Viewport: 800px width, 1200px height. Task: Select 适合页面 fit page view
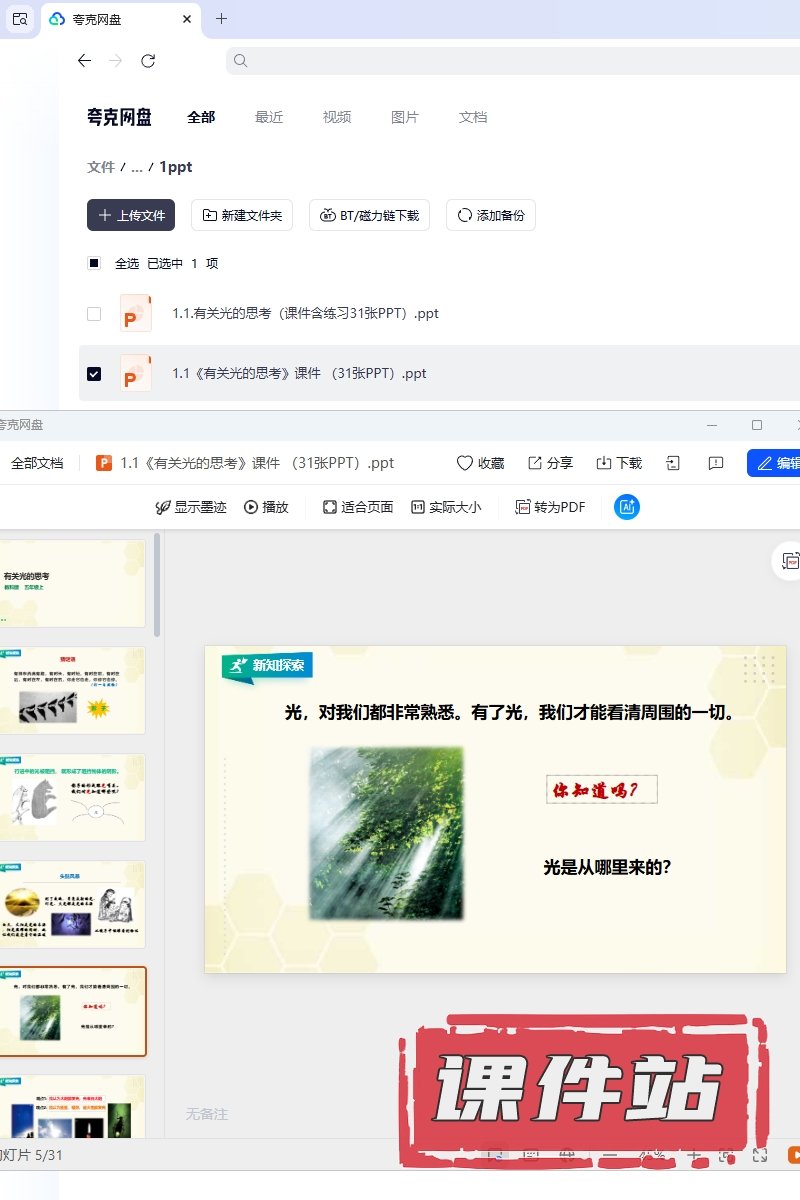coord(330,507)
